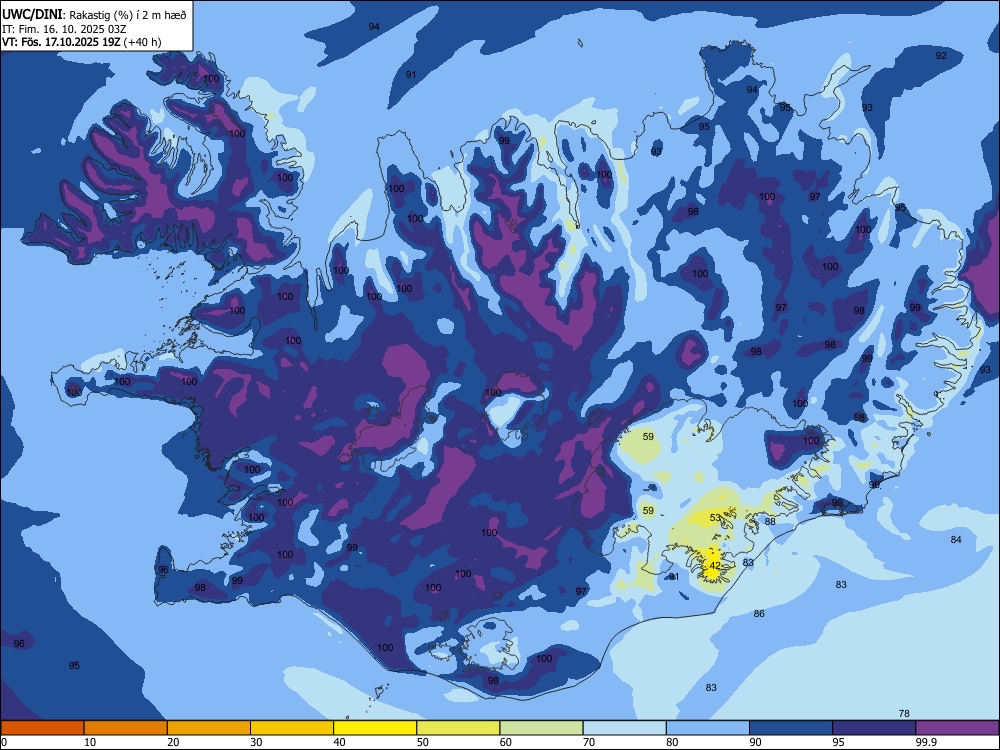Viewport: 1000px width, 750px height.
Task: Select the 50–60 pale yellow legend swatch
Action: tap(458, 728)
